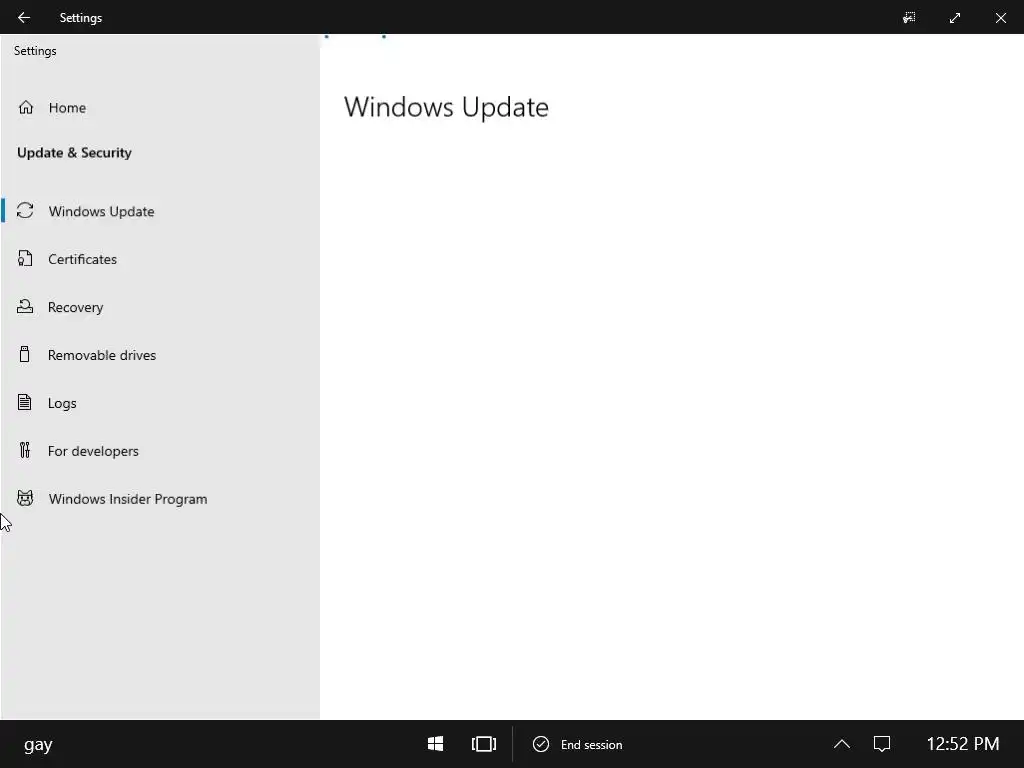Toggle full screen with the expand icon
The width and height of the screenshot is (1024, 768).
955,18
